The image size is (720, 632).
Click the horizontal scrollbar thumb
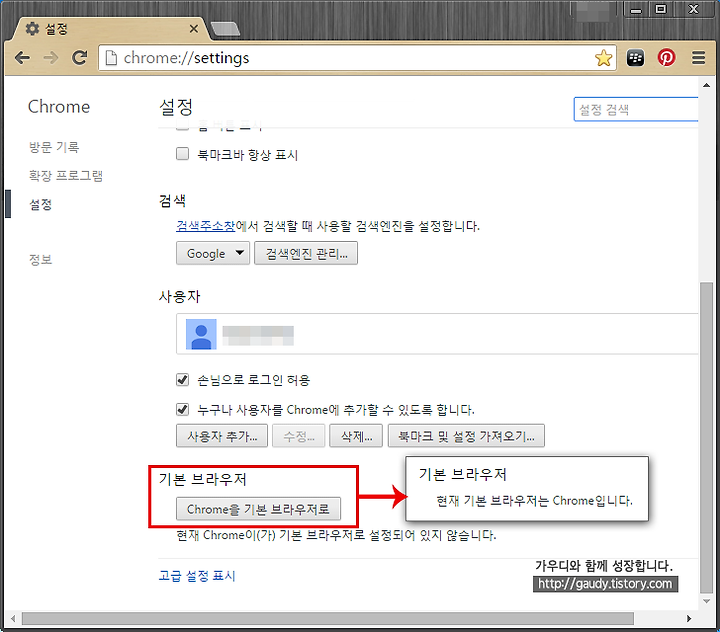point(328,619)
